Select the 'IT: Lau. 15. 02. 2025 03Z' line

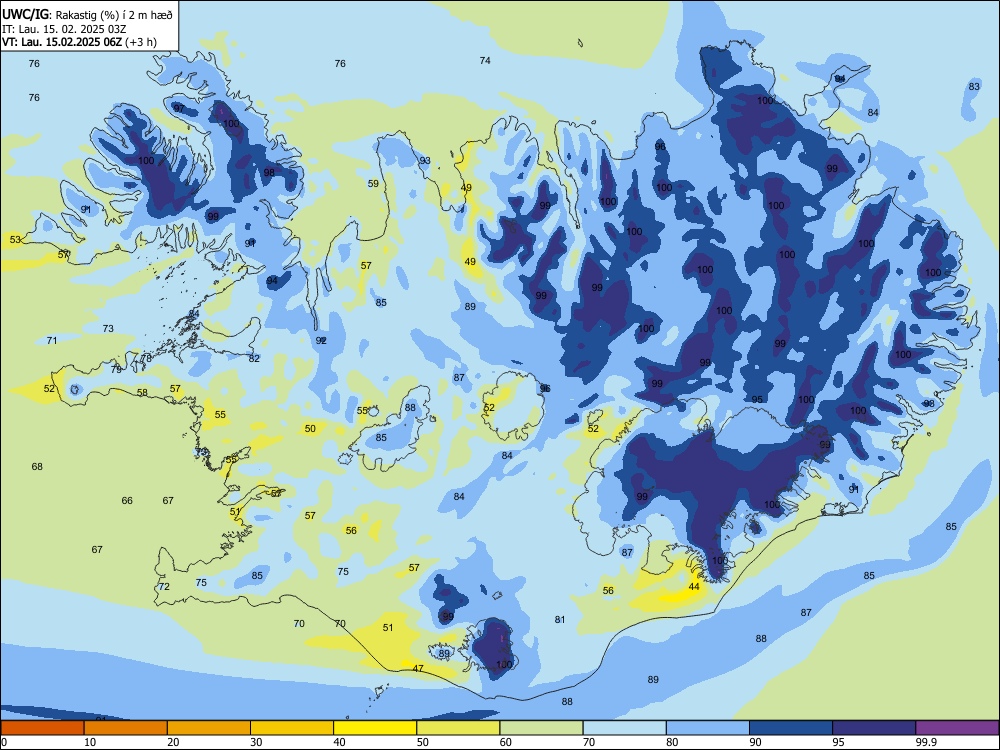click(x=66, y=29)
